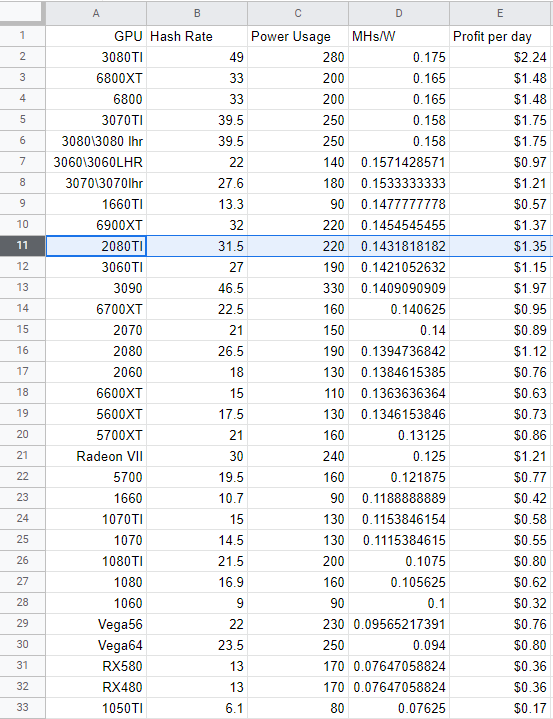Select the Vega64 cell
Viewport: 553px width, 719px height.
point(96,645)
